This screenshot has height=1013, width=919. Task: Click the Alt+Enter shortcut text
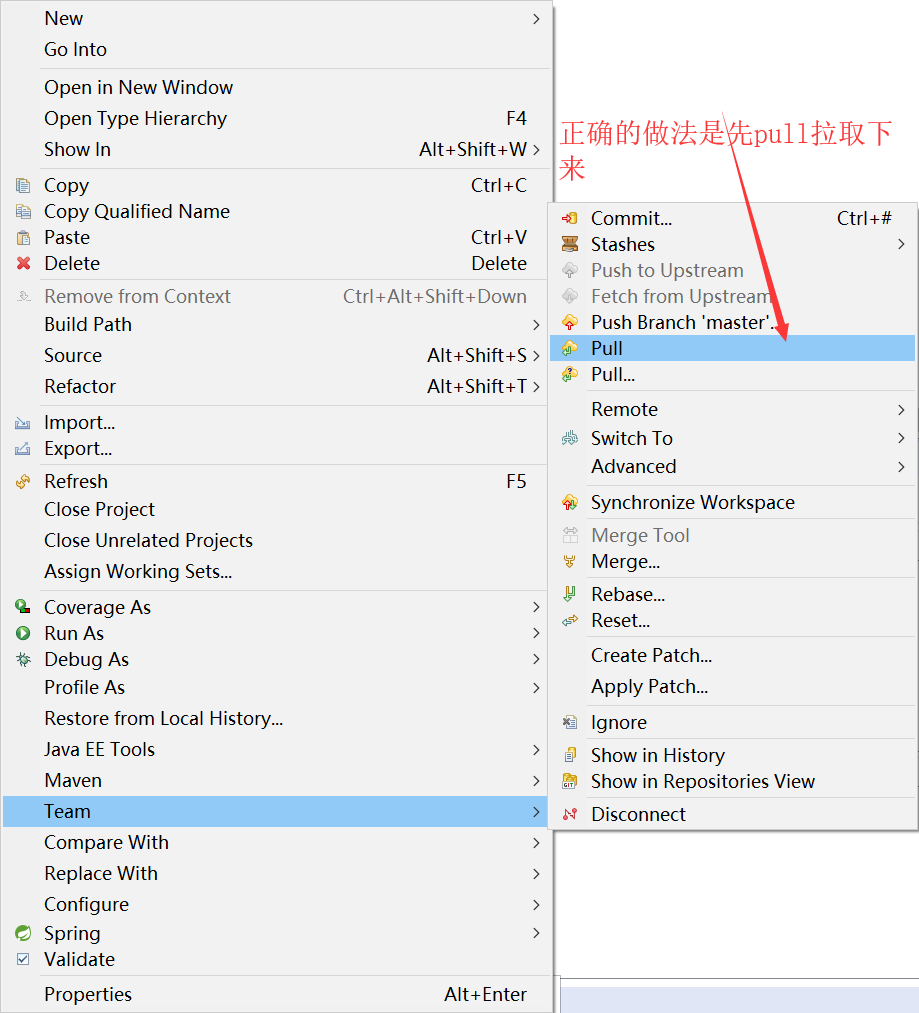(x=485, y=994)
